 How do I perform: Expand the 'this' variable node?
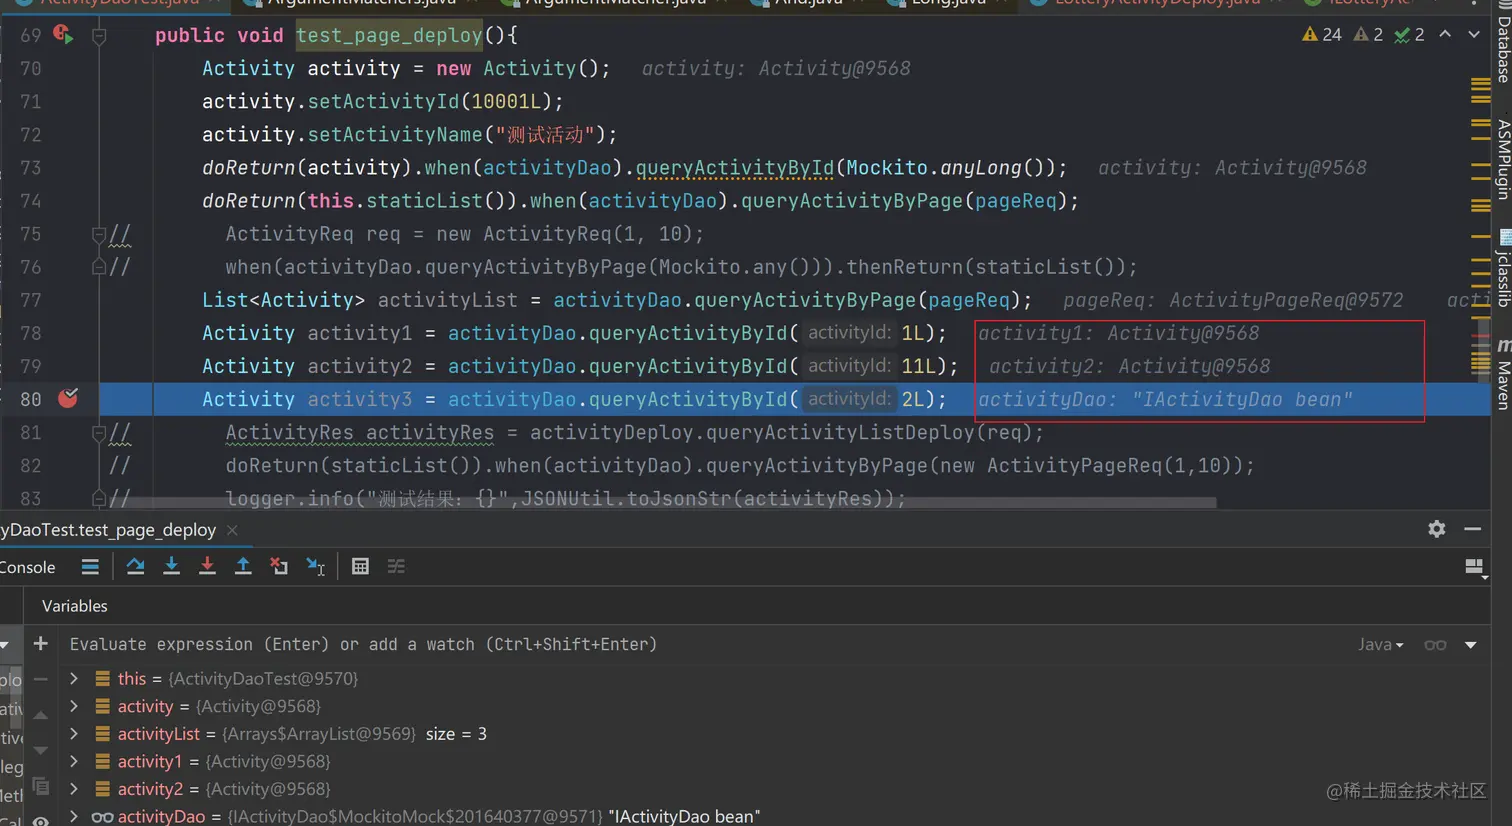click(x=74, y=679)
